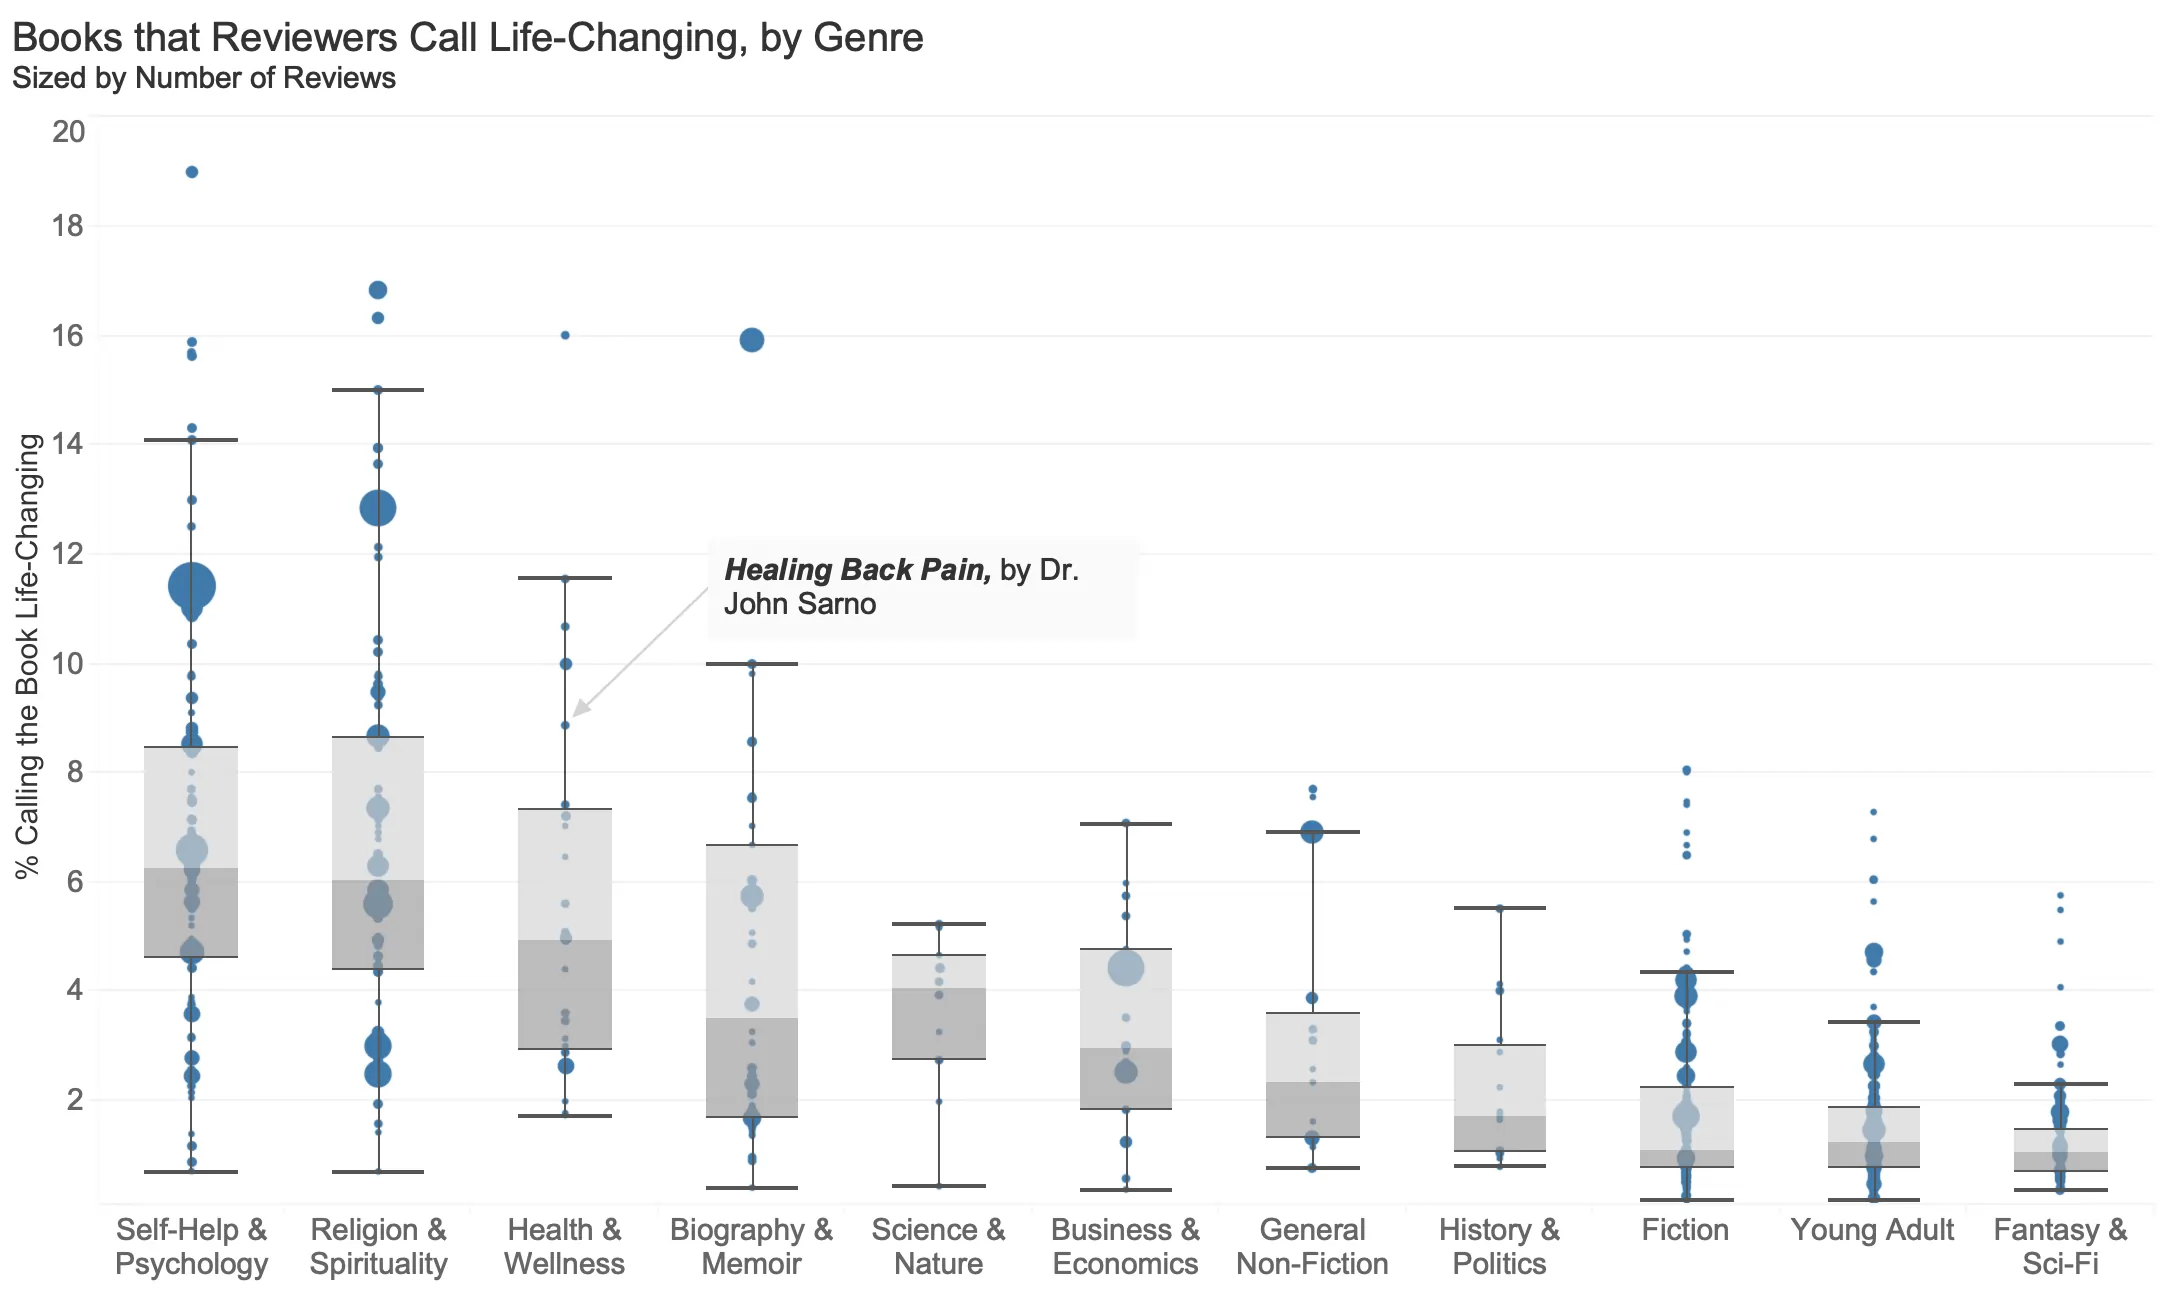2162x1298 pixels.
Task: Click the Health & Wellness axis label
Action: coord(564,1246)
